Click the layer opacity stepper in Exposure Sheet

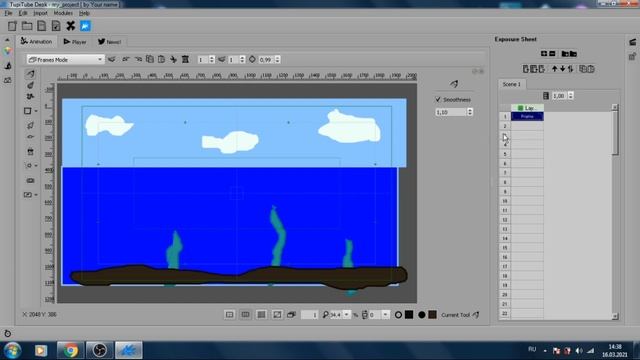571,96
